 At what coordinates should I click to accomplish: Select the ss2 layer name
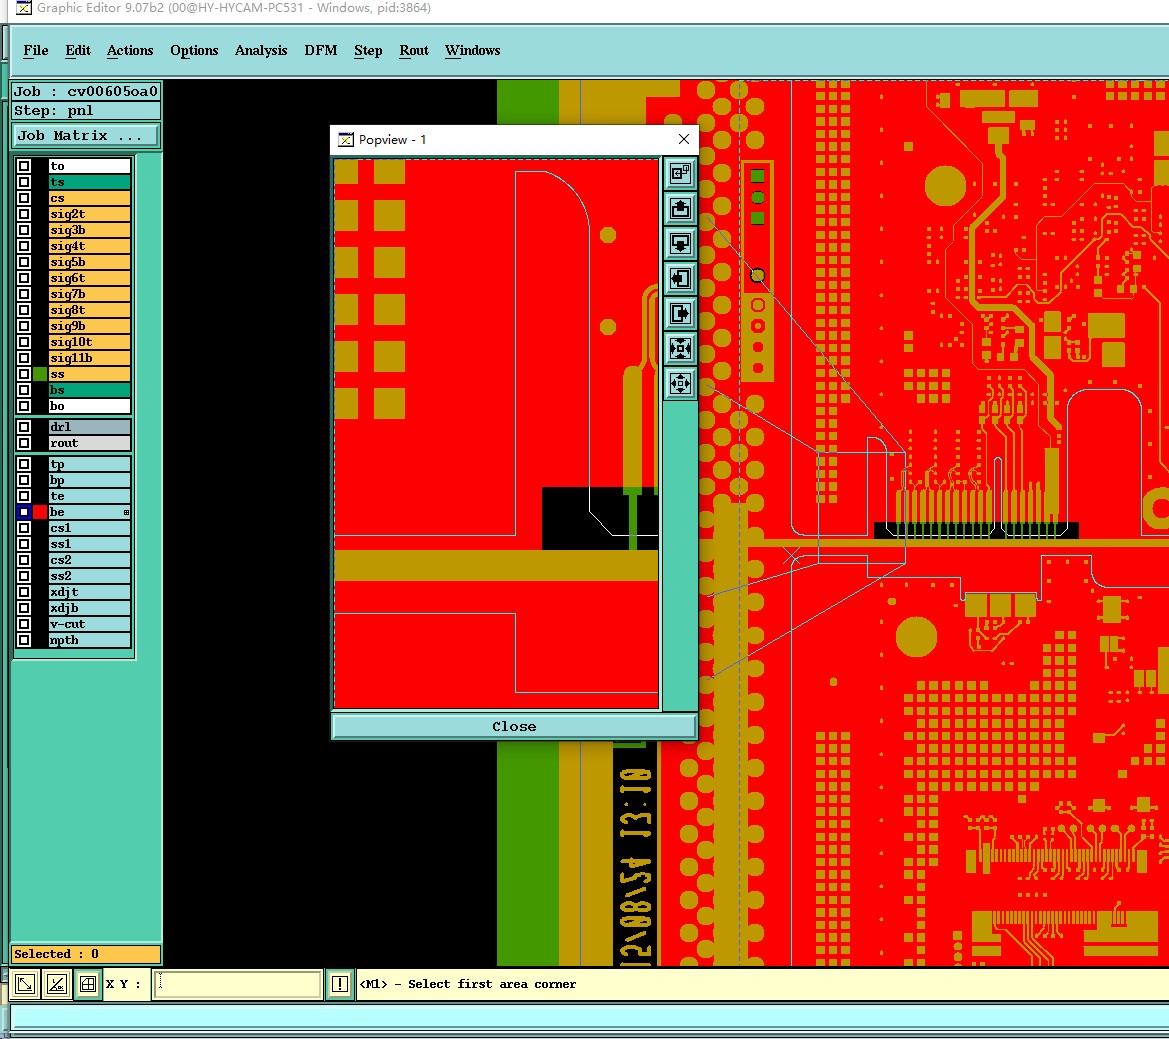tap(89, 575)
